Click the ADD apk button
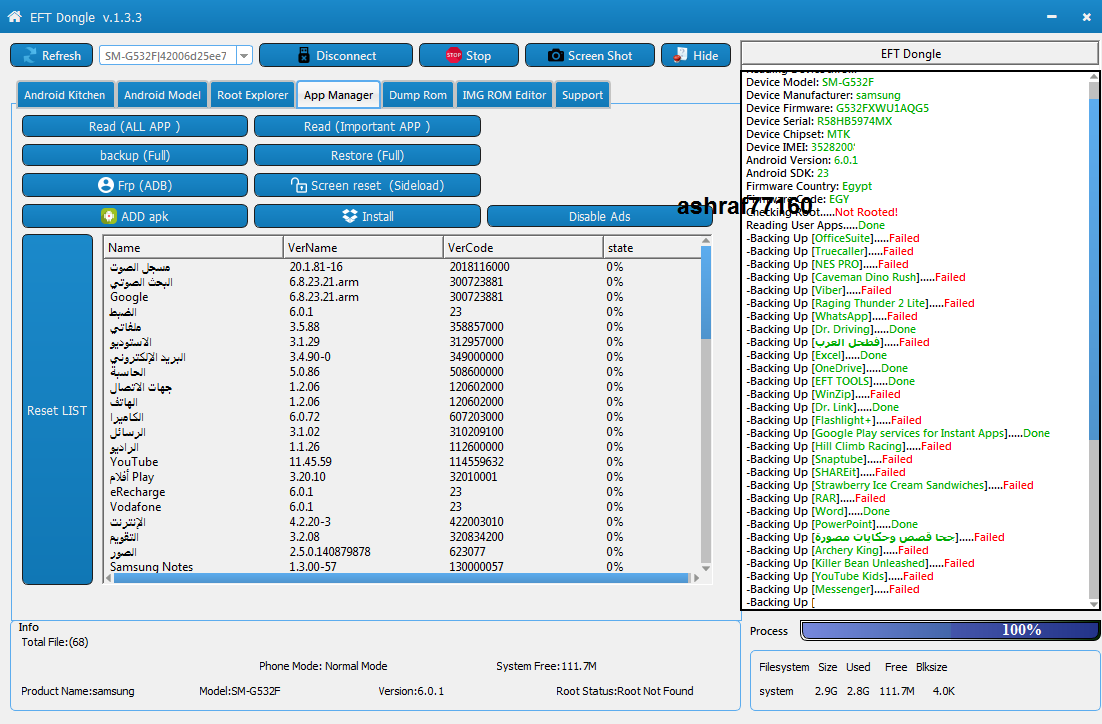Screen dimensions: 1102x724 (x=135, y=216)
